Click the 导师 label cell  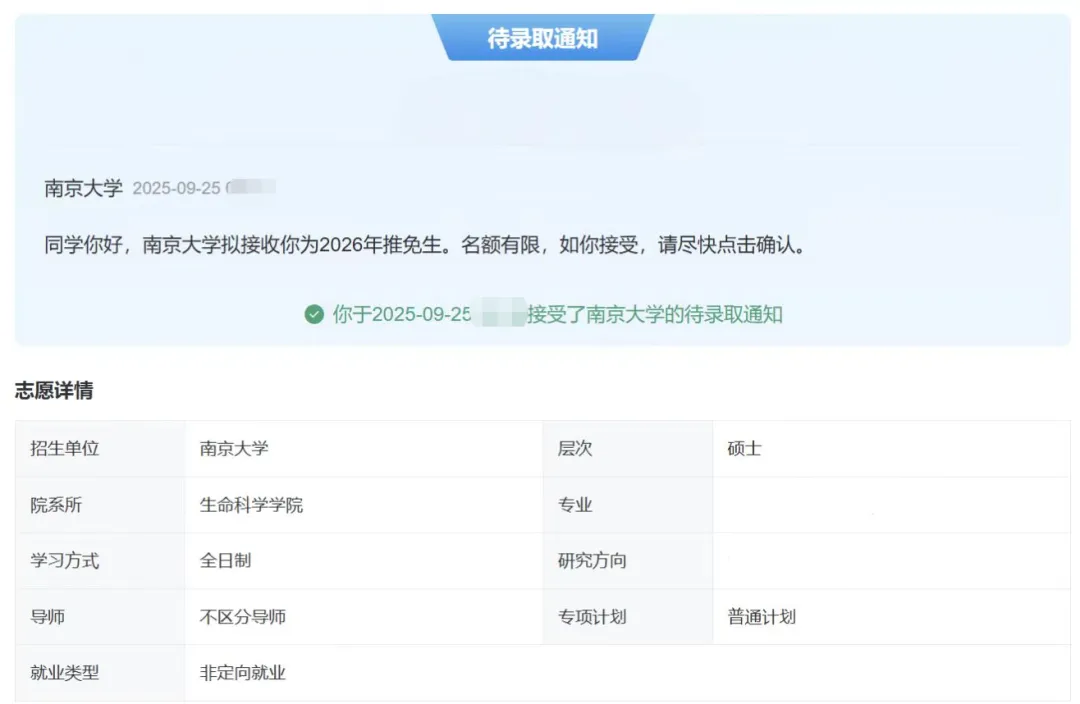click(x=100, y=617)
